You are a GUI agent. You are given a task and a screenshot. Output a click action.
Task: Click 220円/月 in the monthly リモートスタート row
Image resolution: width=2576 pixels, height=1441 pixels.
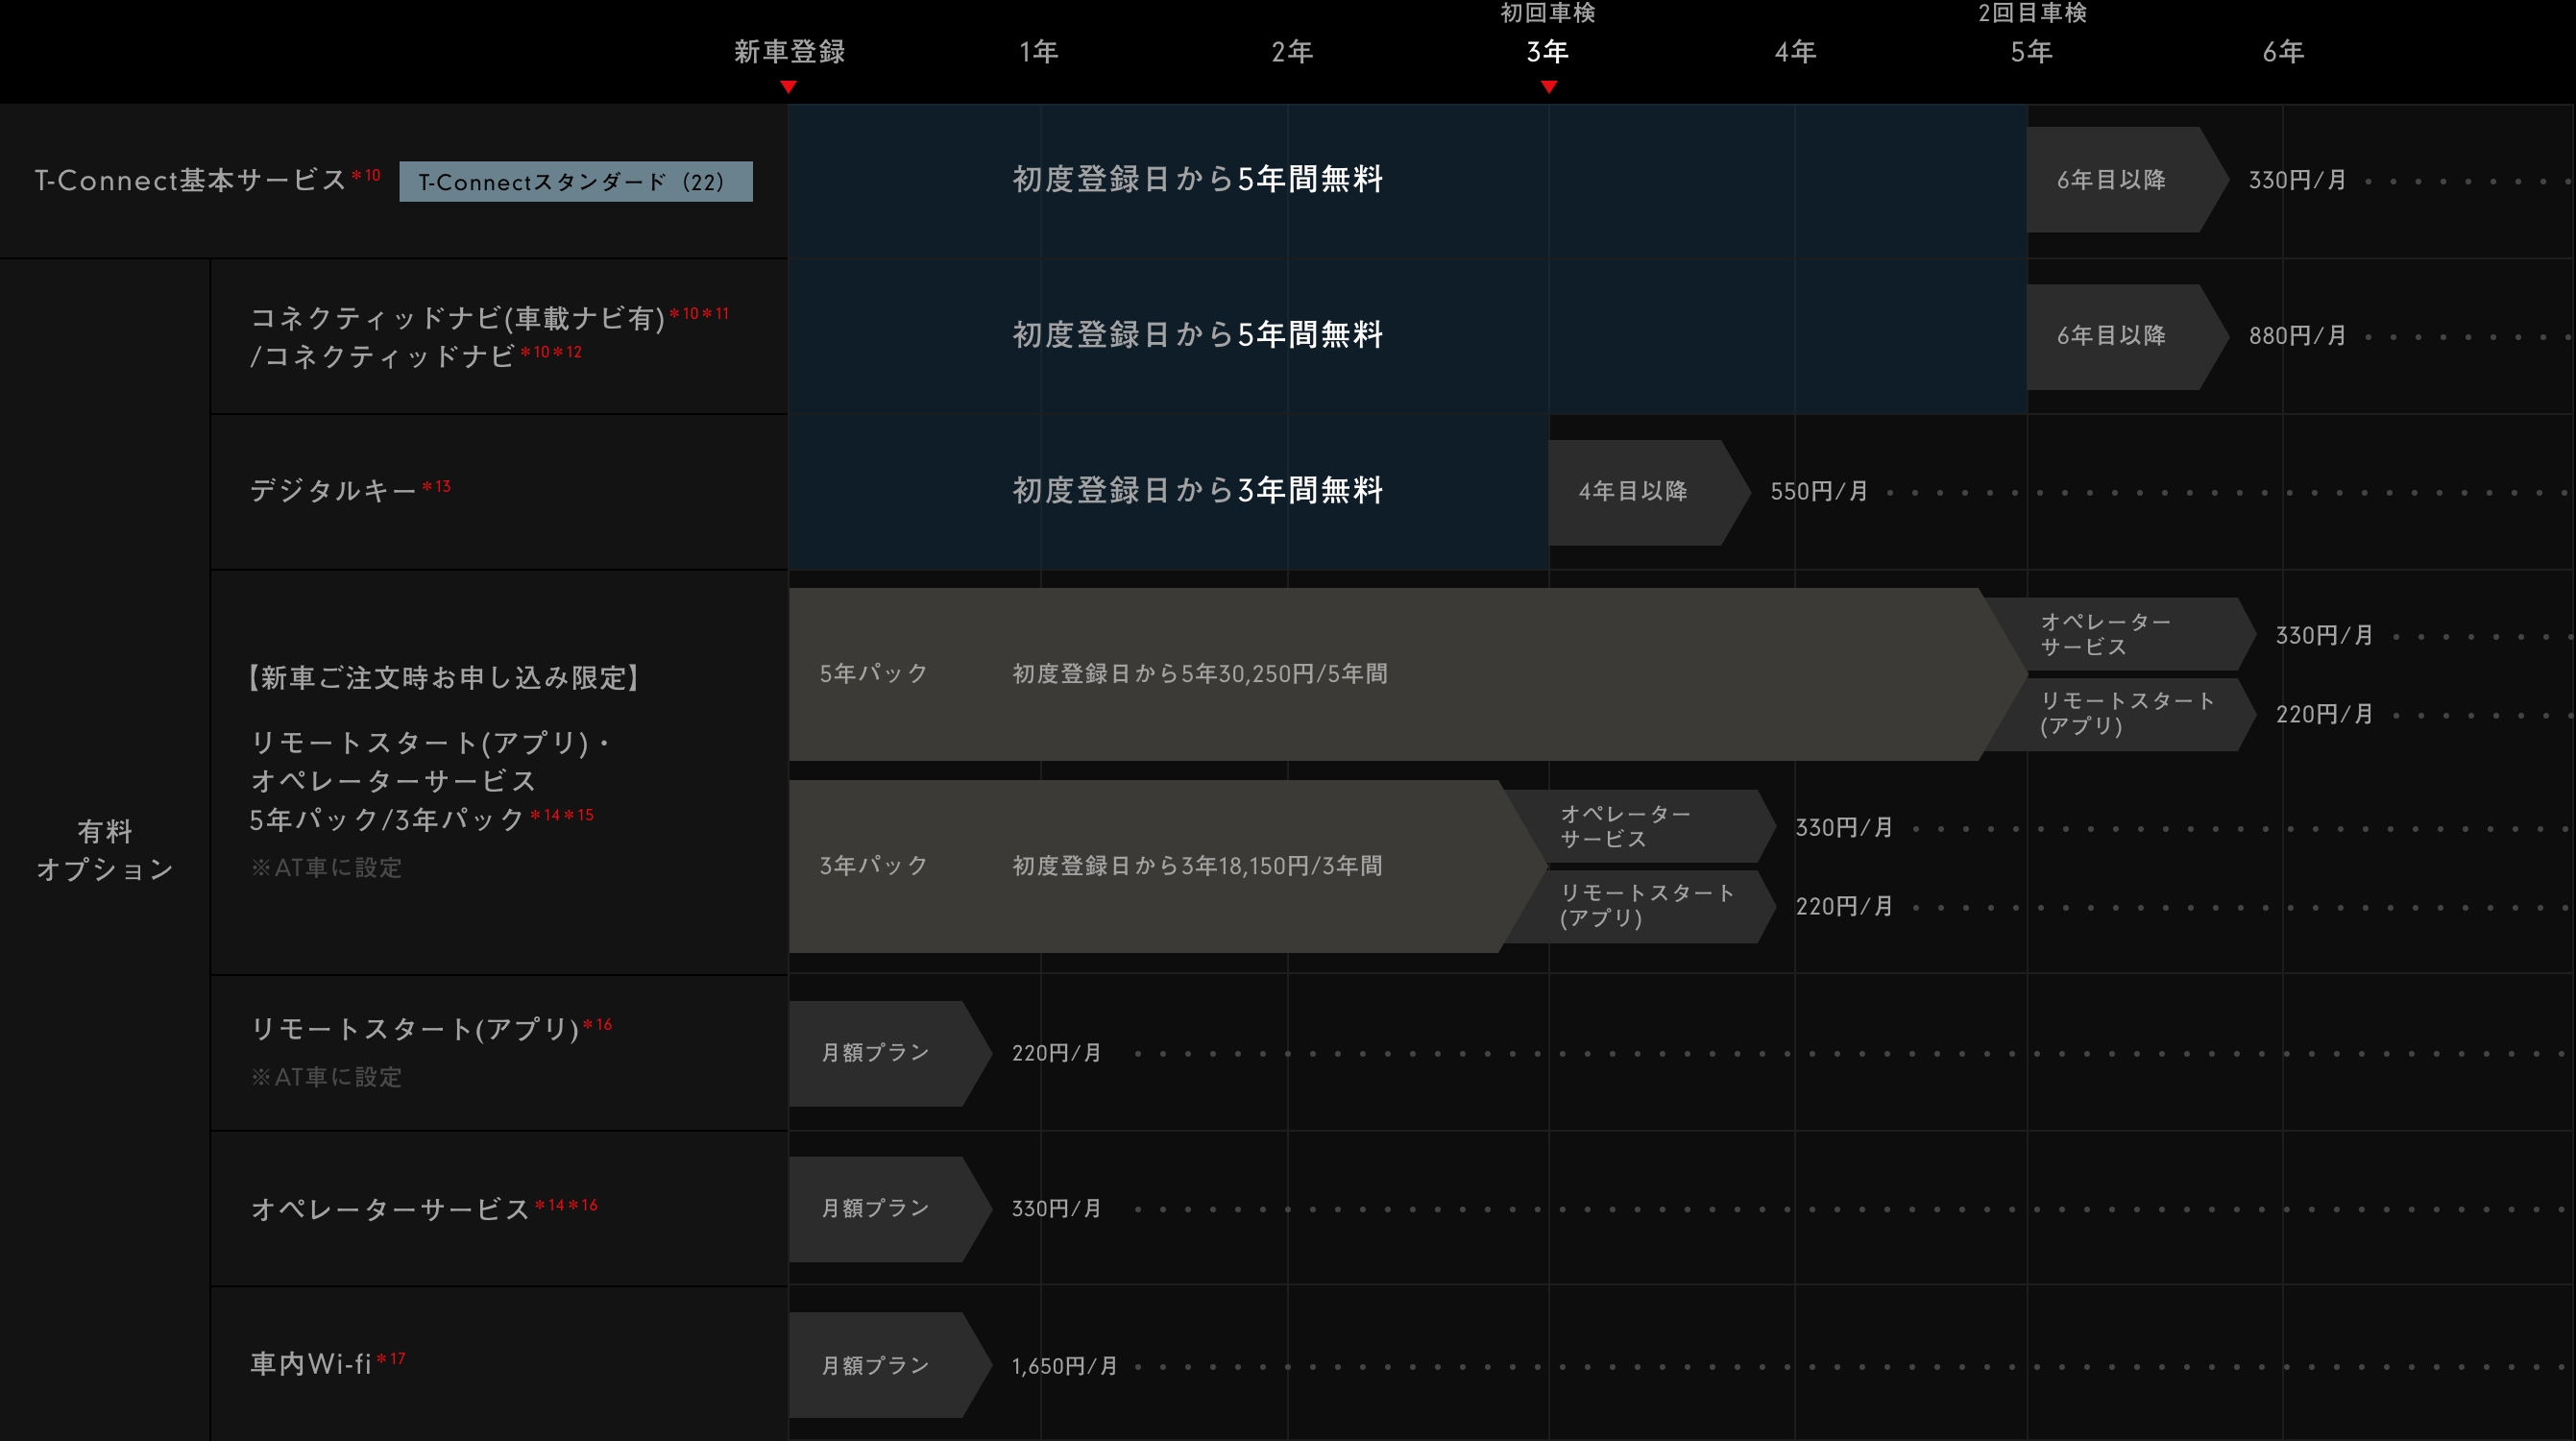click(x=1056, y=1053)
